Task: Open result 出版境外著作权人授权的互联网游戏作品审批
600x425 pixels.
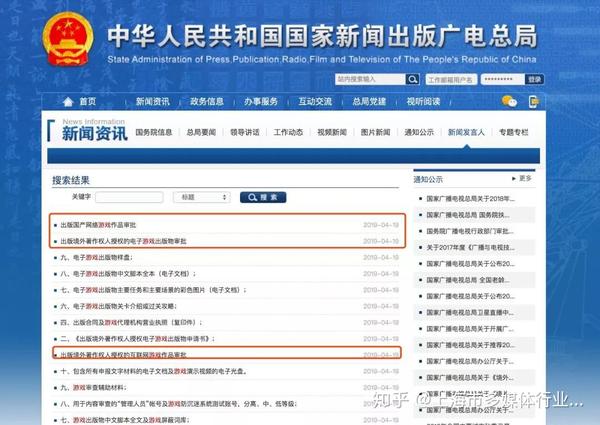Action: tap(123, 355)
